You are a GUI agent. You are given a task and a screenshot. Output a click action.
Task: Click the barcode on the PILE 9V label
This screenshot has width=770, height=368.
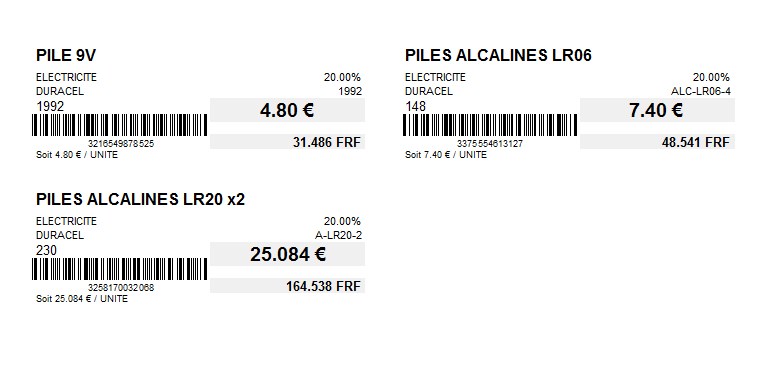(120, 125)
